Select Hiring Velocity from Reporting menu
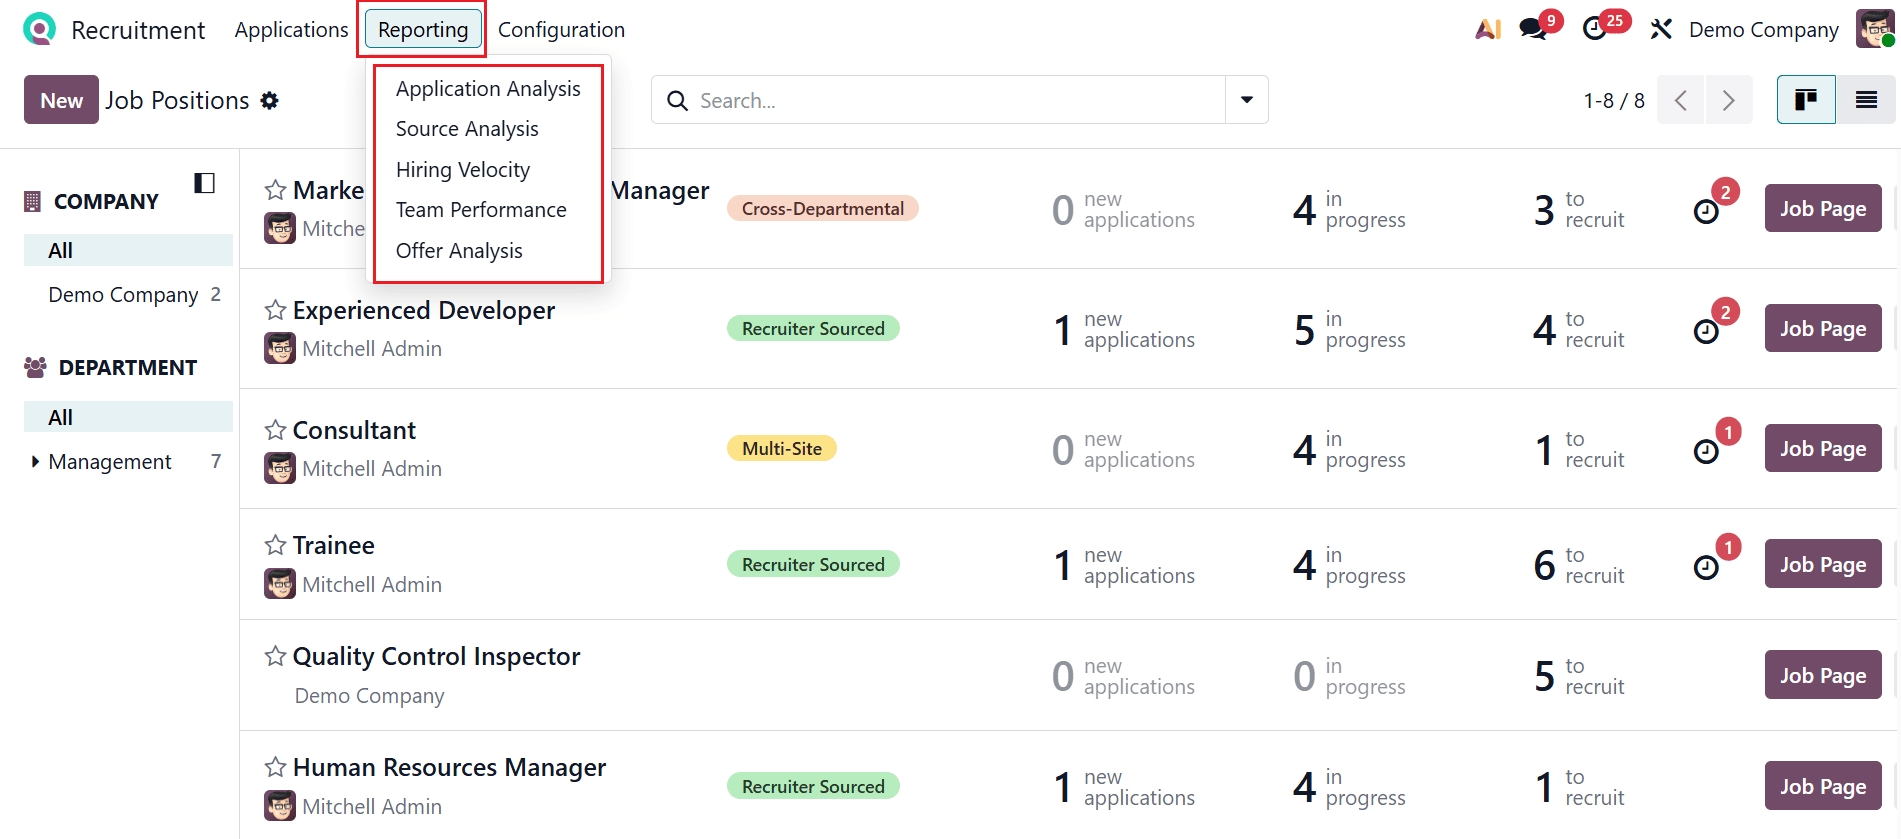Image resolution: width=1901 pixels, height=839 pixels. (x=462, y=169)
